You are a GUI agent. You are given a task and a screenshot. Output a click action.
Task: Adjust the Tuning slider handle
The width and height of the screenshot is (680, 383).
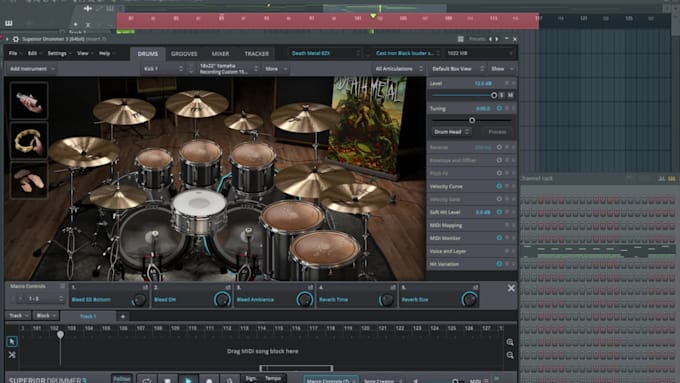[x=472, y=120]
